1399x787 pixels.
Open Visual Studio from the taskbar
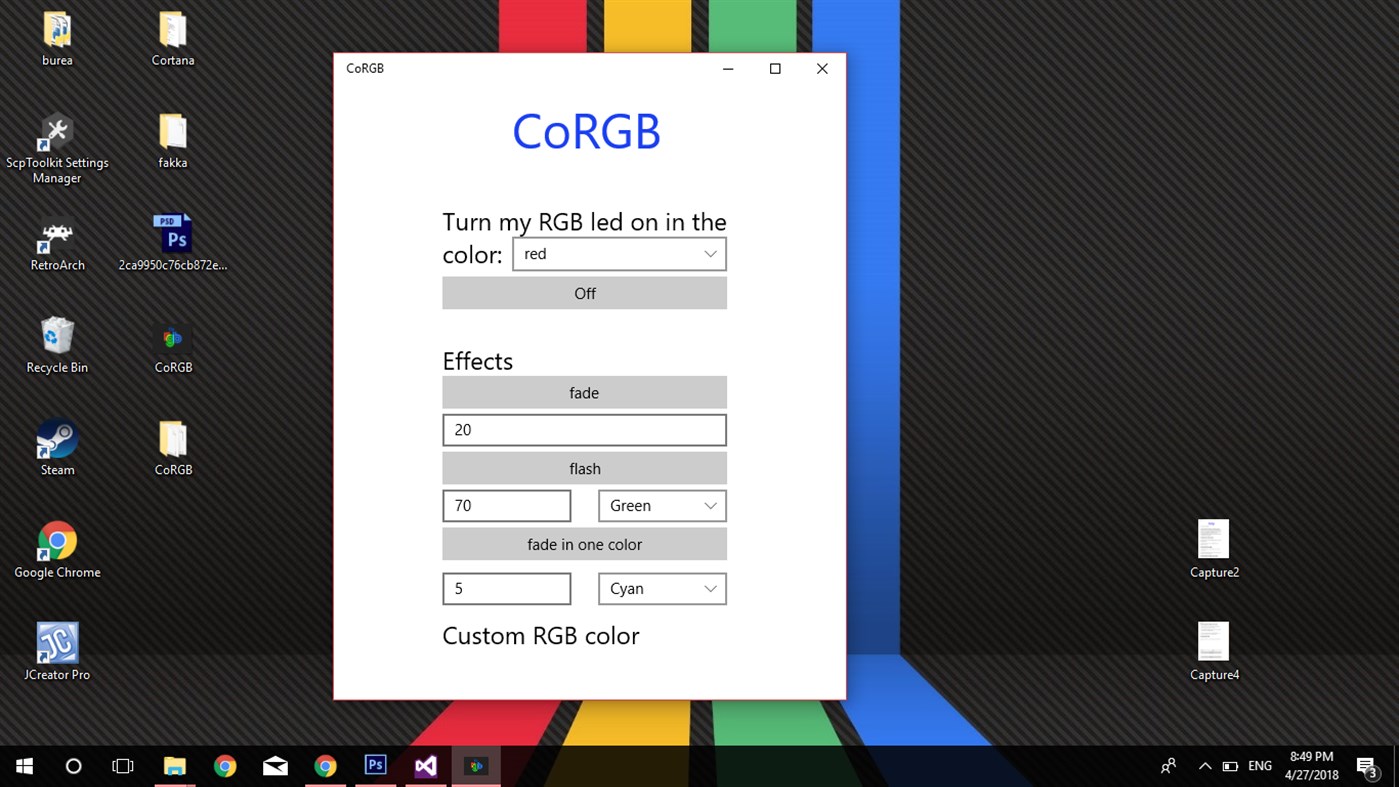click(x=425, y=765)
